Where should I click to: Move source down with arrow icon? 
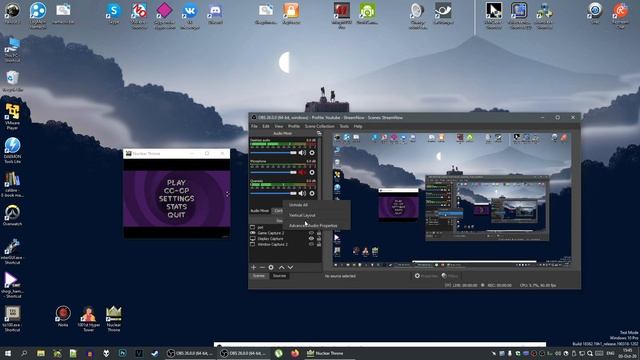[x=291, y=267]
